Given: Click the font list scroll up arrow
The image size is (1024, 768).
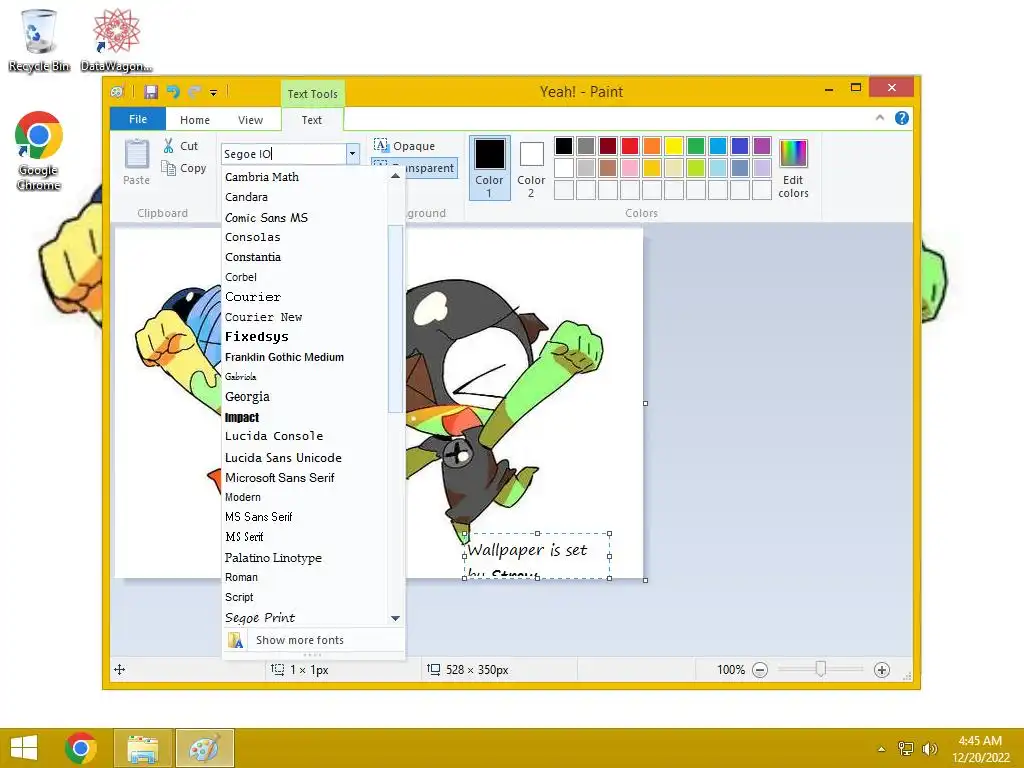Looking at the screenshot, I should (395, 176).
